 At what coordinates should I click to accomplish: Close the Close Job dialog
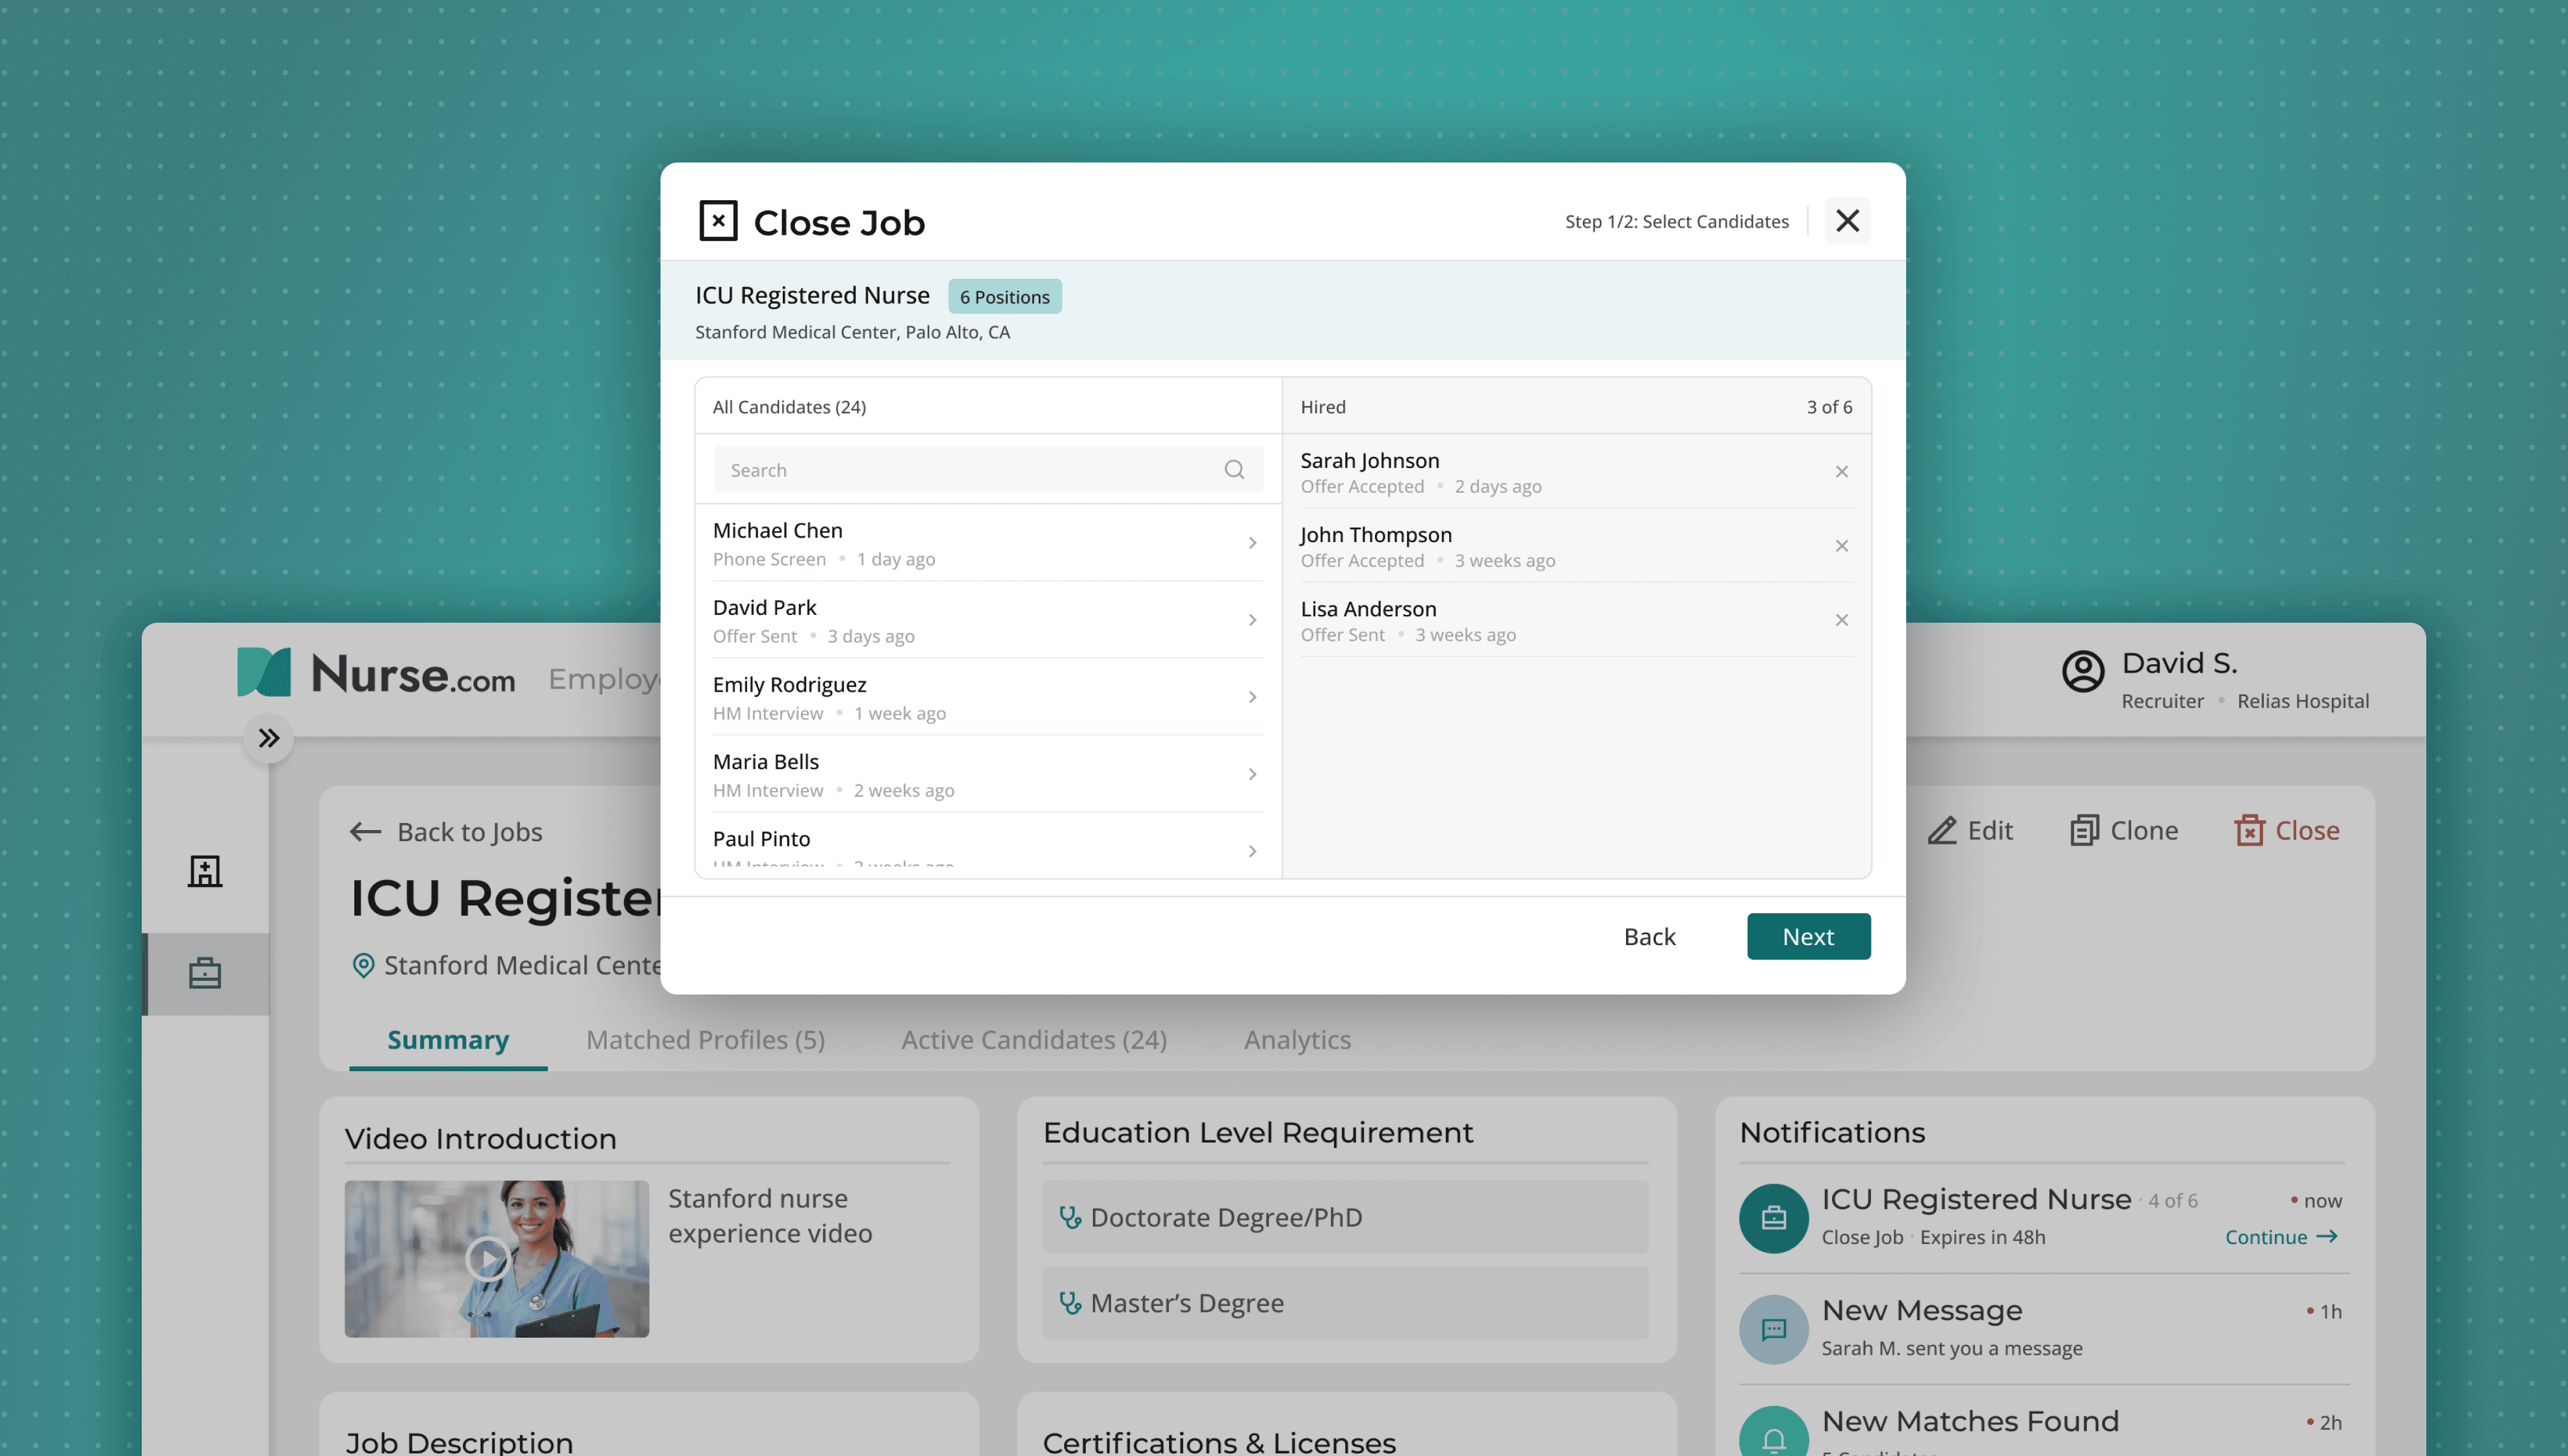coord(1847,221)
